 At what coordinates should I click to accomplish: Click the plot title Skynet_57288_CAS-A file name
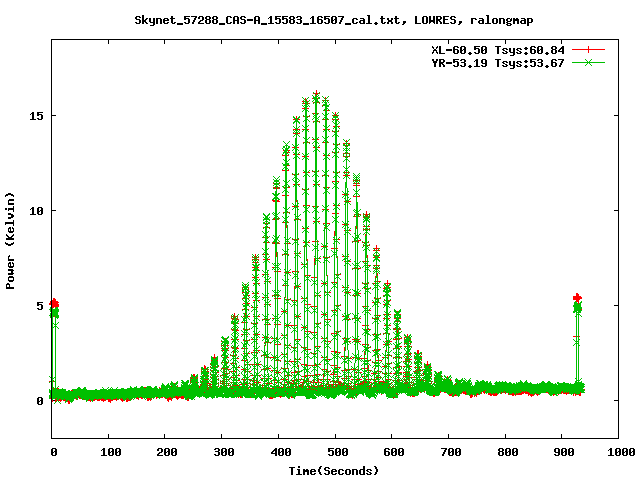pos(267,20)
